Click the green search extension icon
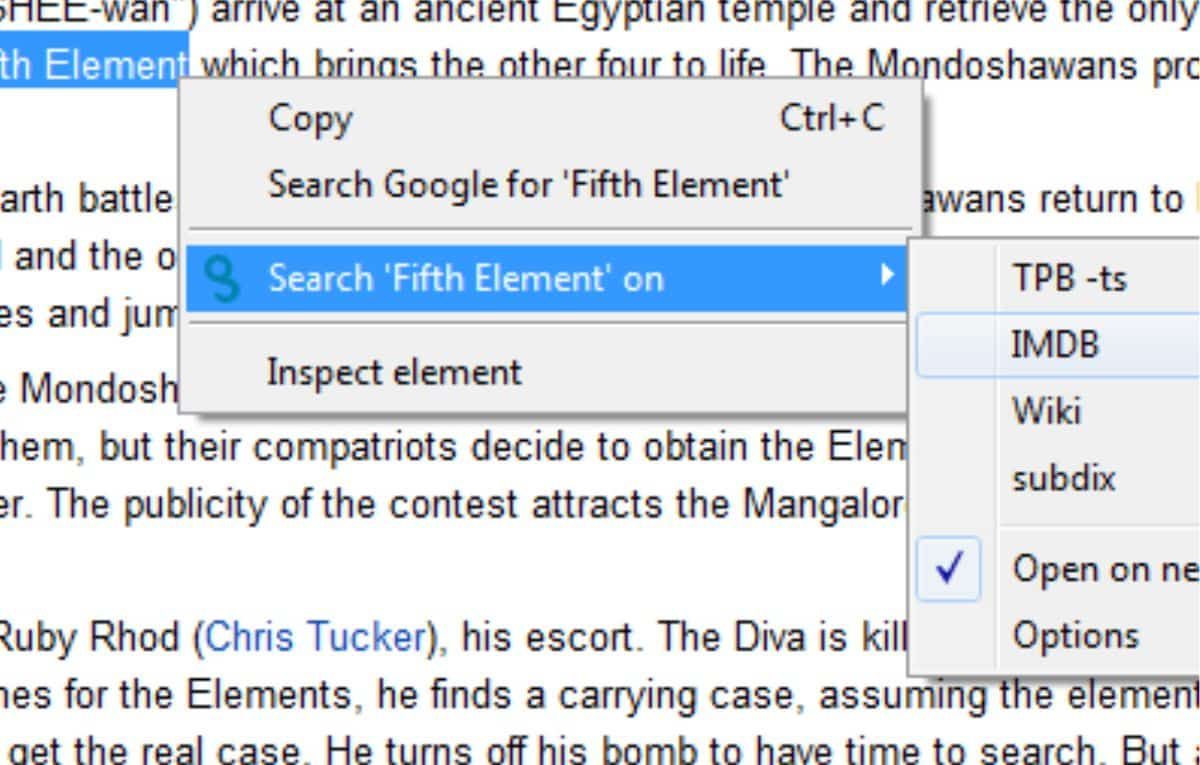1200x765 pixels. coord(223,279)
